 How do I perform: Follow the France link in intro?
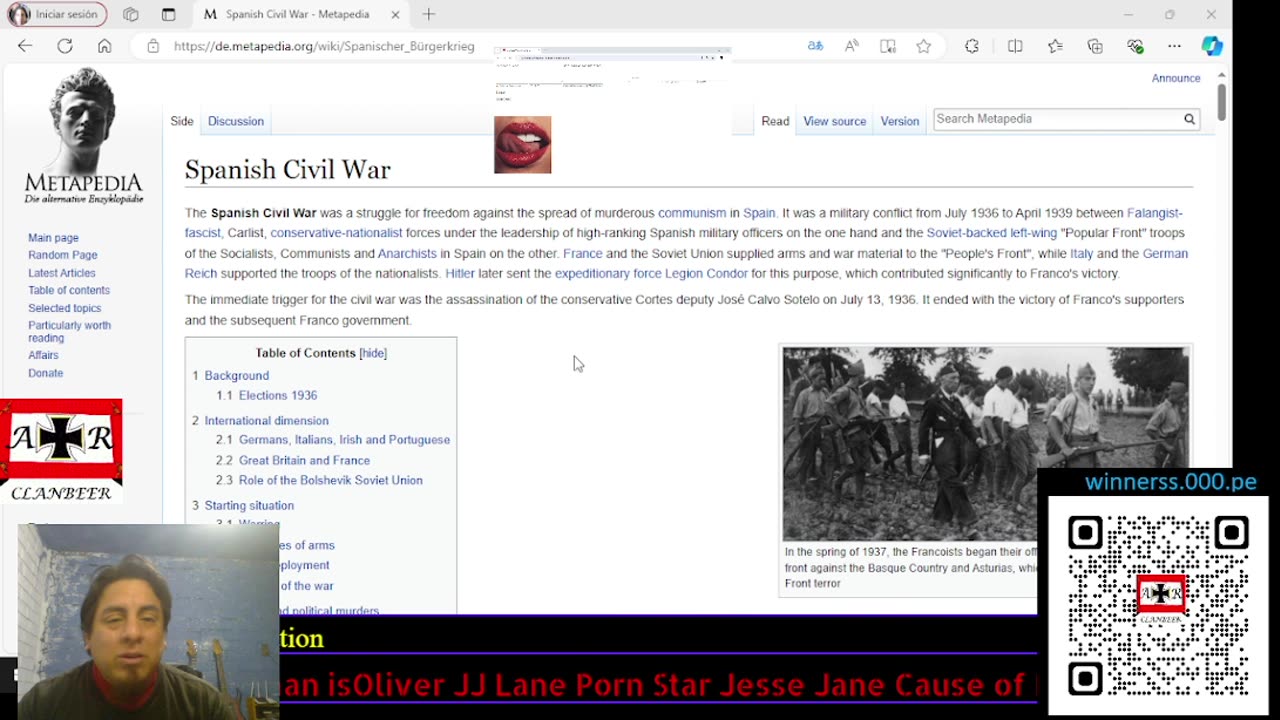(582, 254)
